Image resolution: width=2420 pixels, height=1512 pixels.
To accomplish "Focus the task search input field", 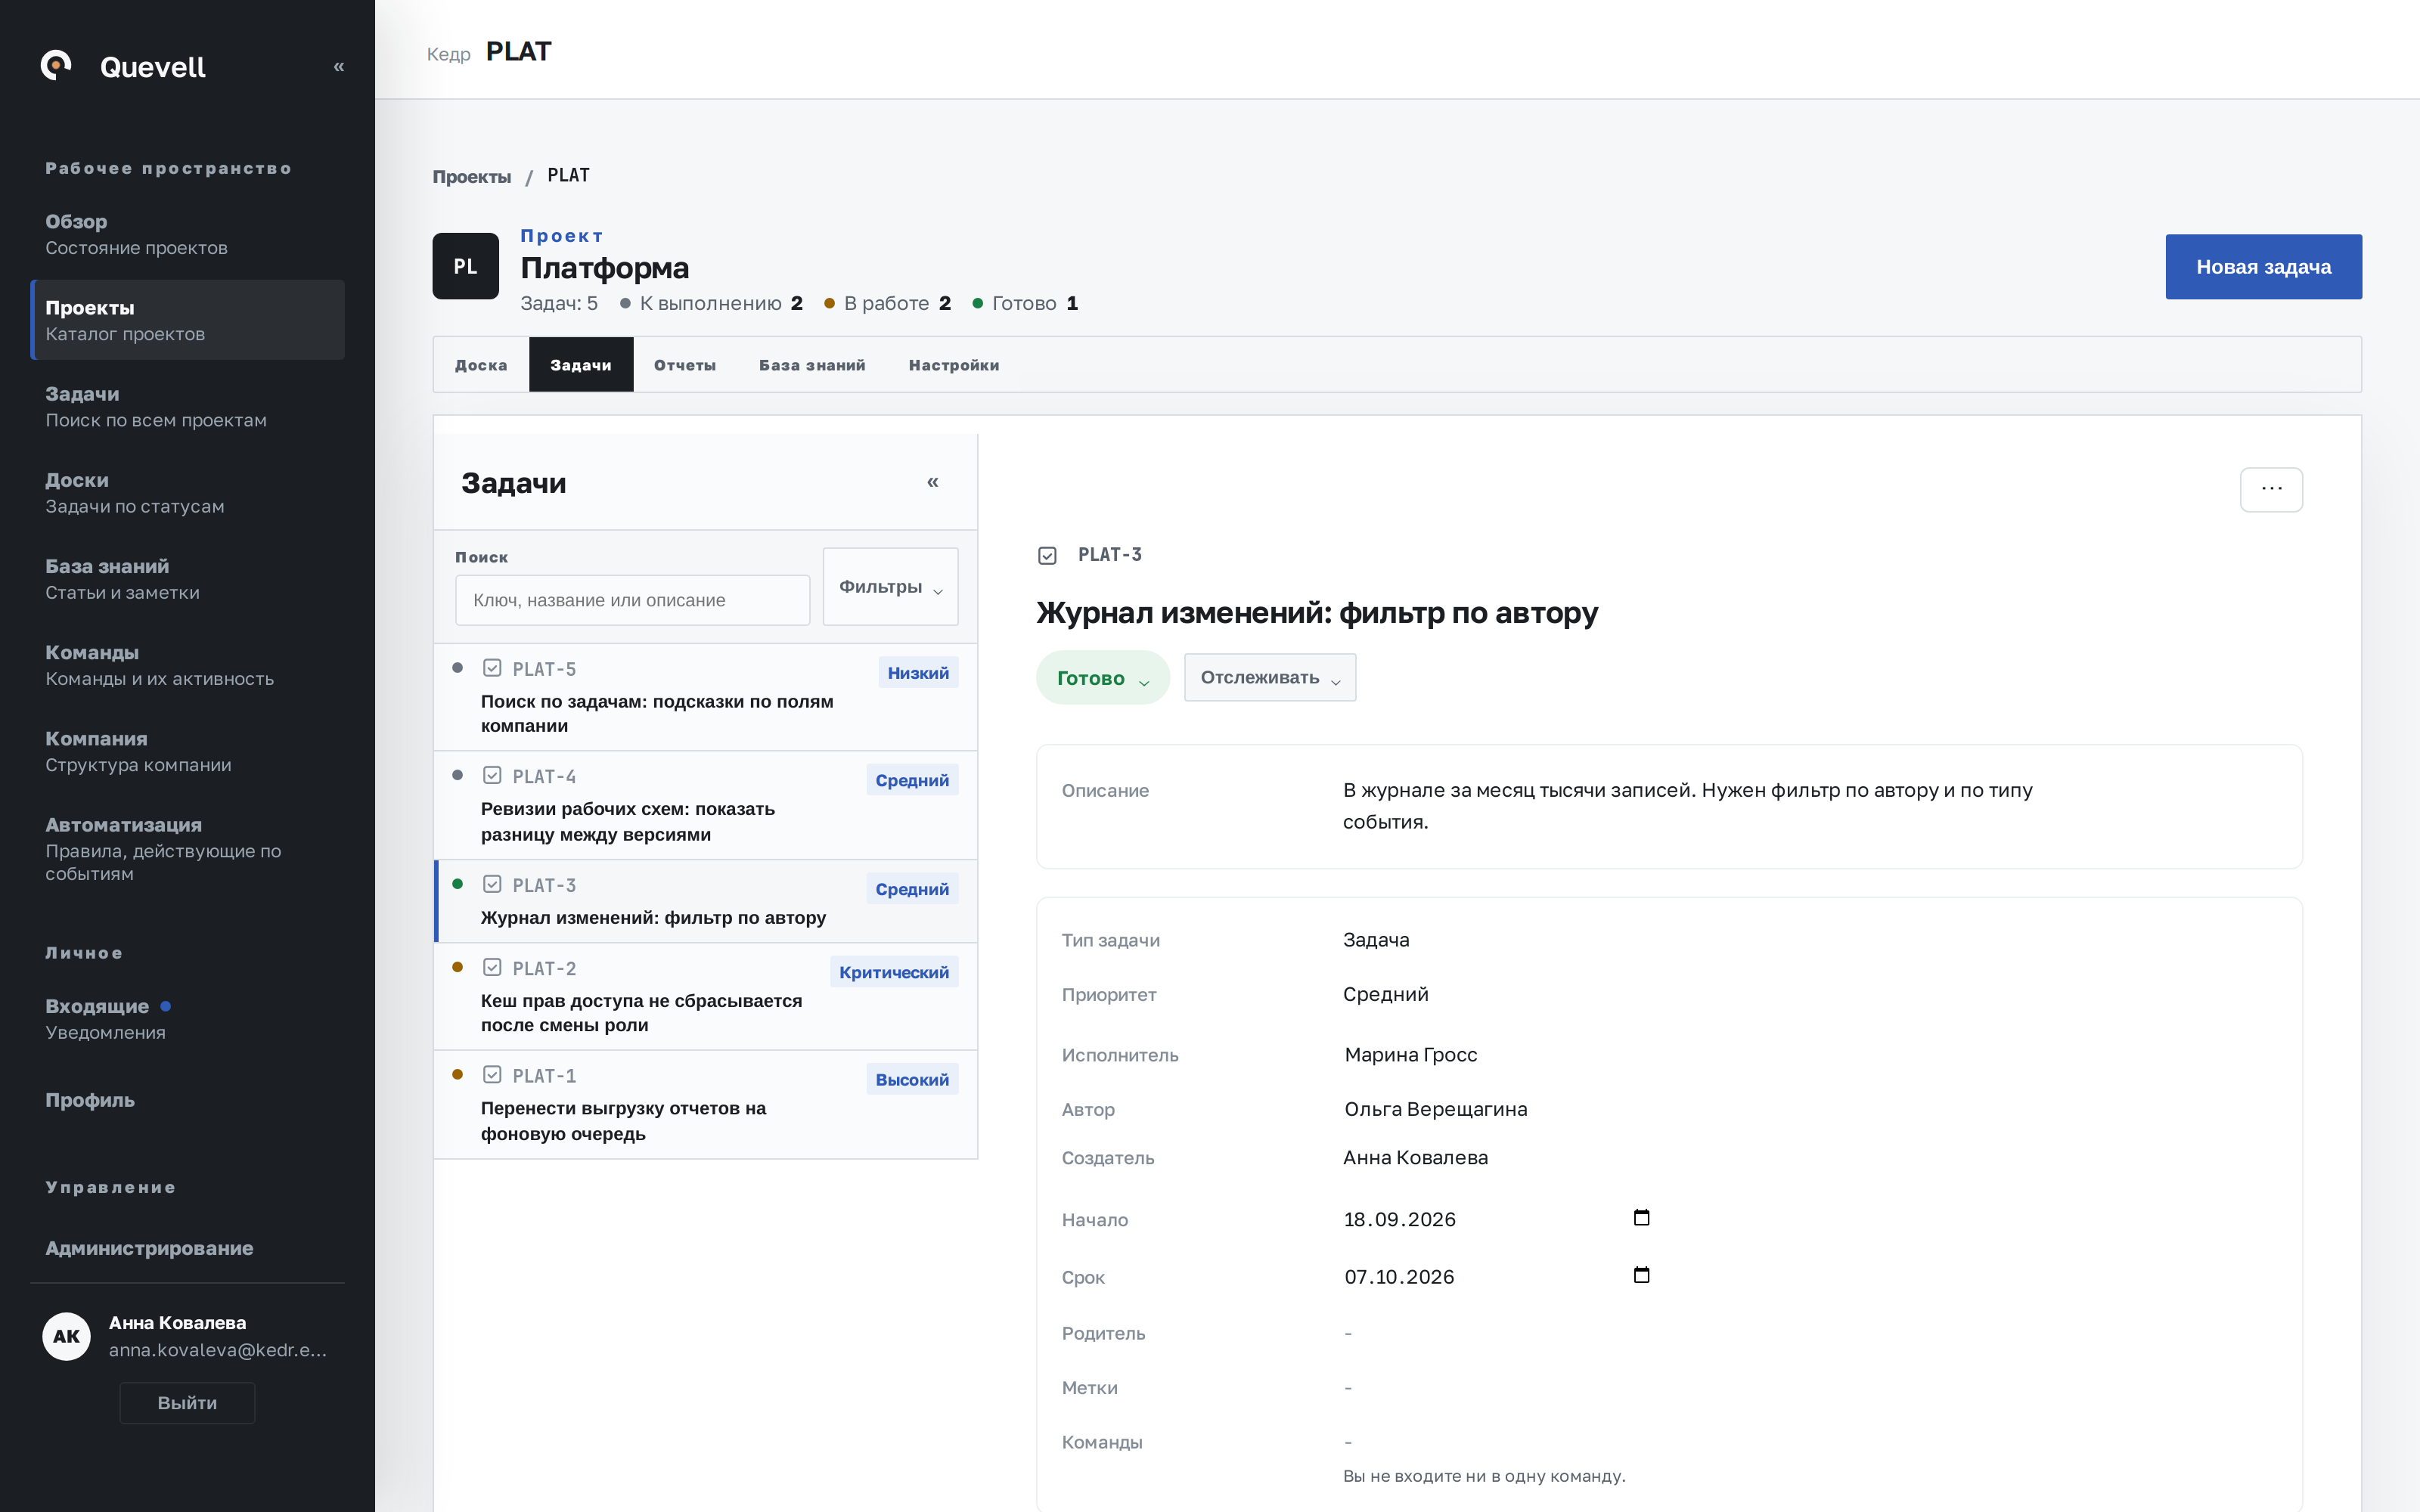I will tap(632, 600).
